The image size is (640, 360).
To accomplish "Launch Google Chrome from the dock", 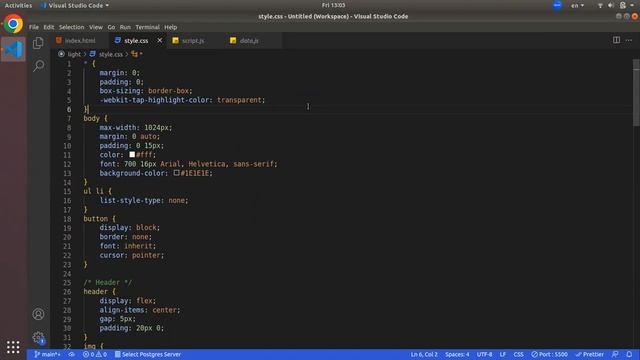I will (13, 24).
